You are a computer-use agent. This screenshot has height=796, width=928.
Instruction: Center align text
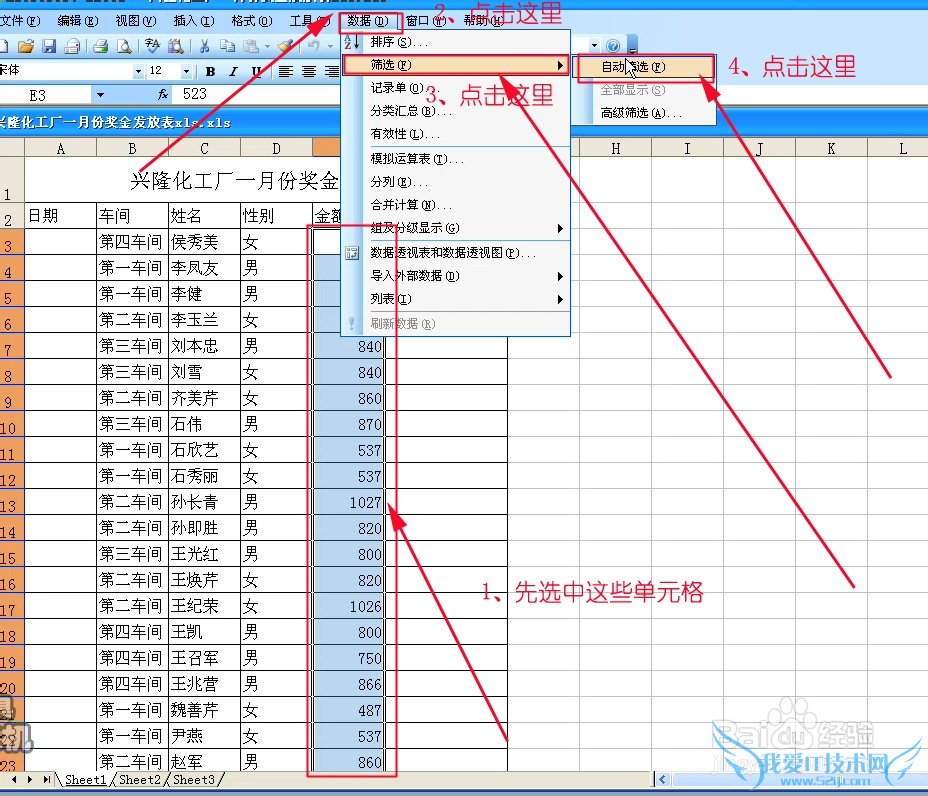point(309,72)
